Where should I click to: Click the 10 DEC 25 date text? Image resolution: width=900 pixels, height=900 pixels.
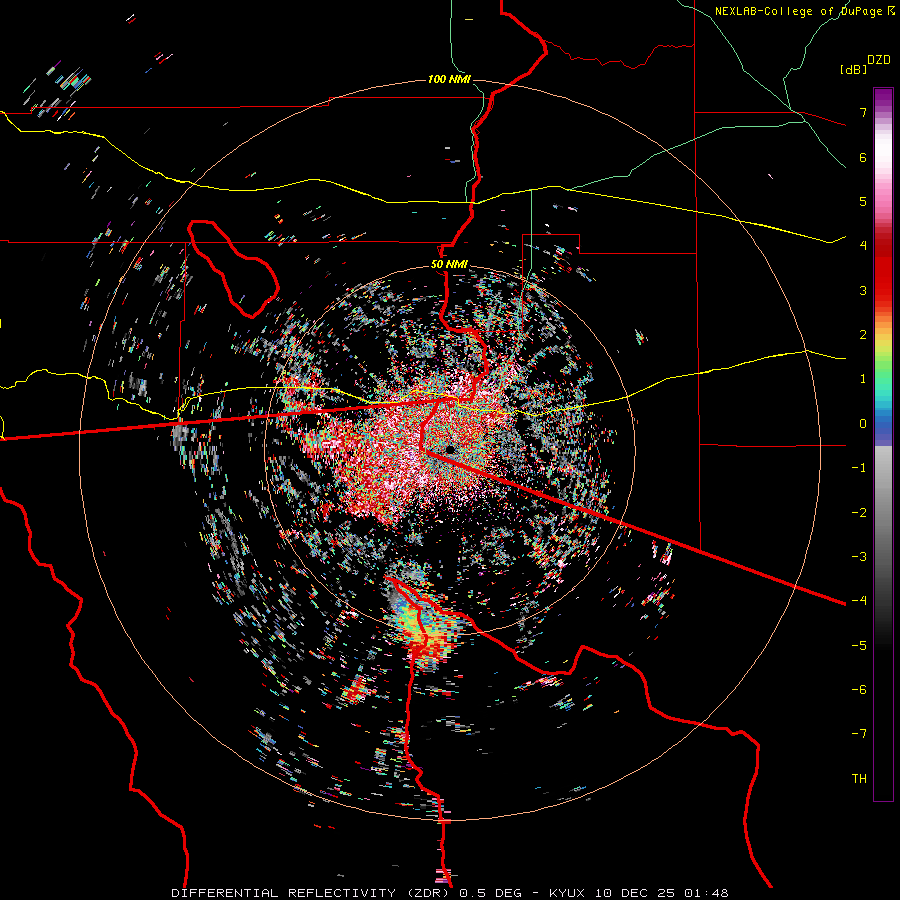click(634, 893)
